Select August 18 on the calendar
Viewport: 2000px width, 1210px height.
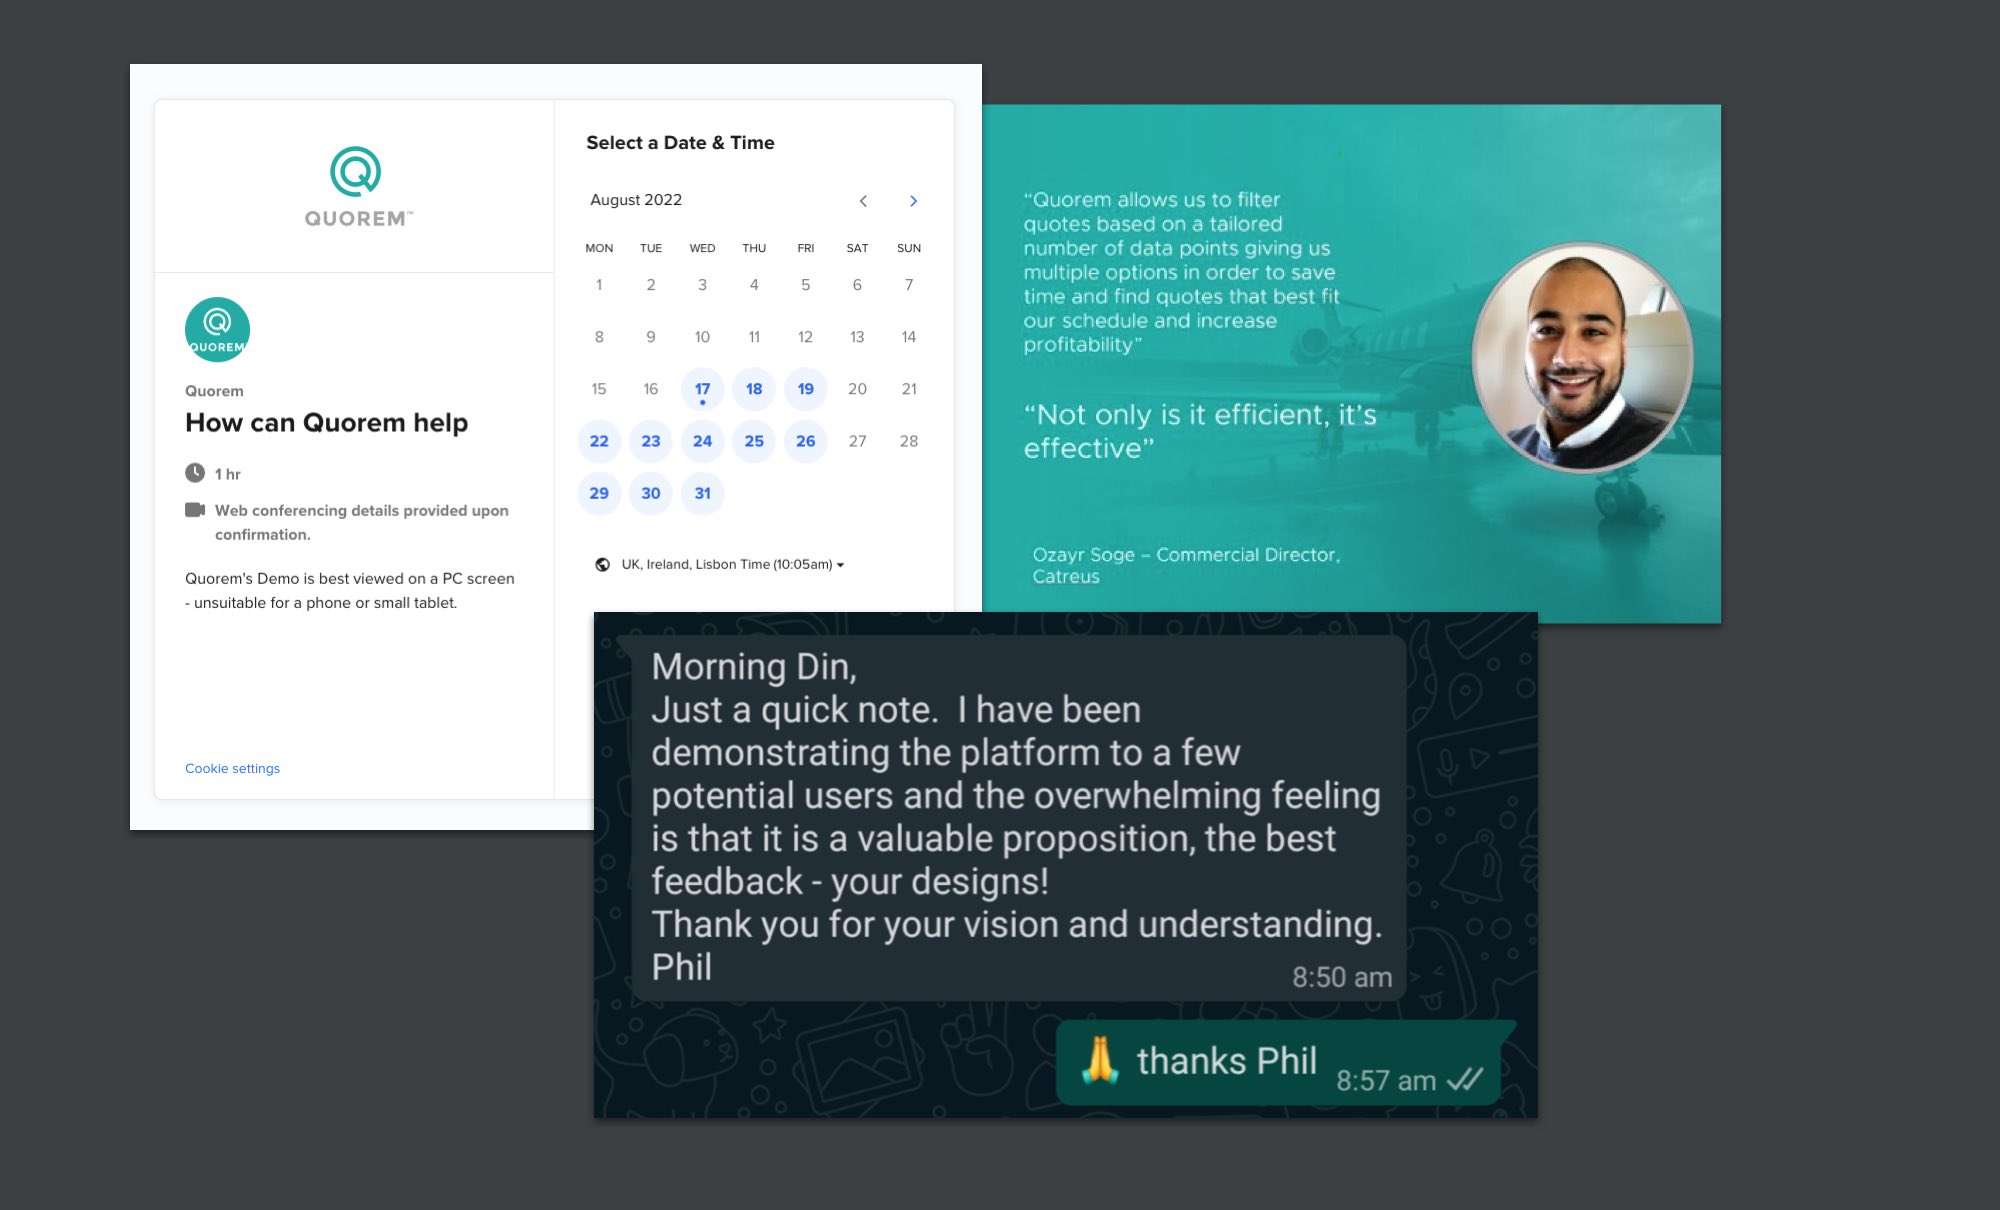pyautogui.click(x=754, y=389)
